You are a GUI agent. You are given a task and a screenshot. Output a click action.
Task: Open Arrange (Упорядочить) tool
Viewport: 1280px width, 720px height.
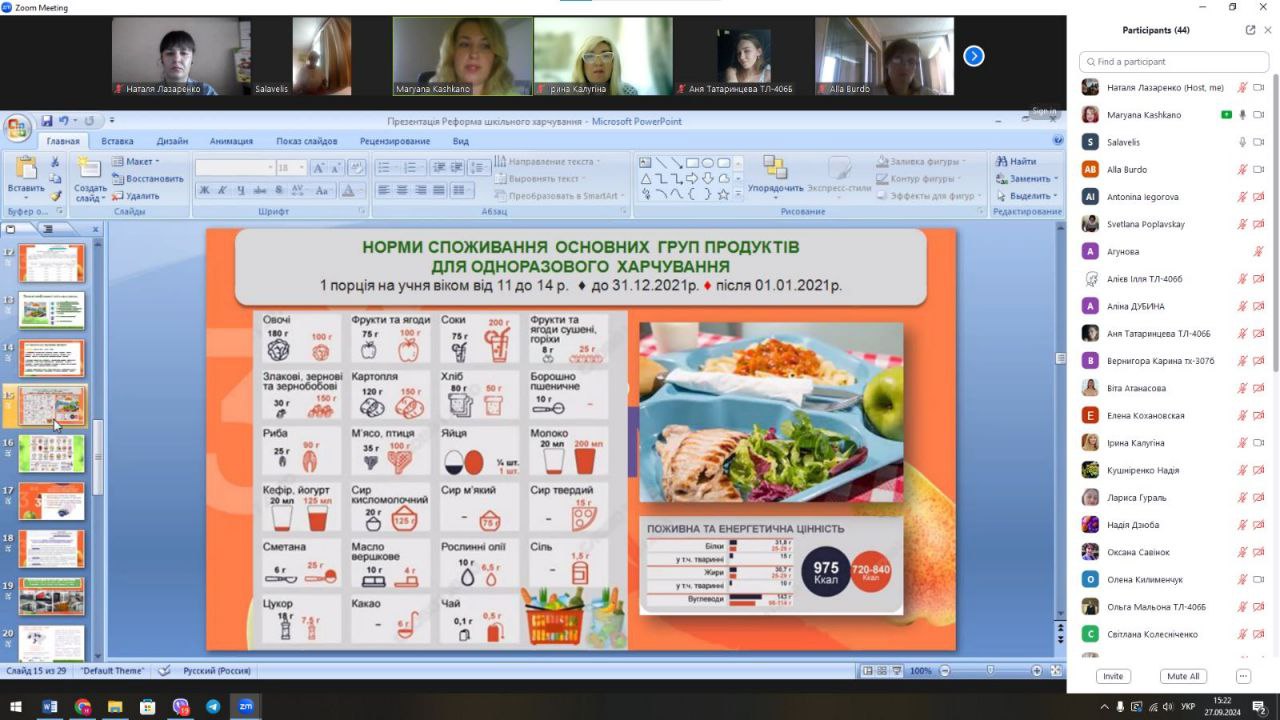(775, 174)
